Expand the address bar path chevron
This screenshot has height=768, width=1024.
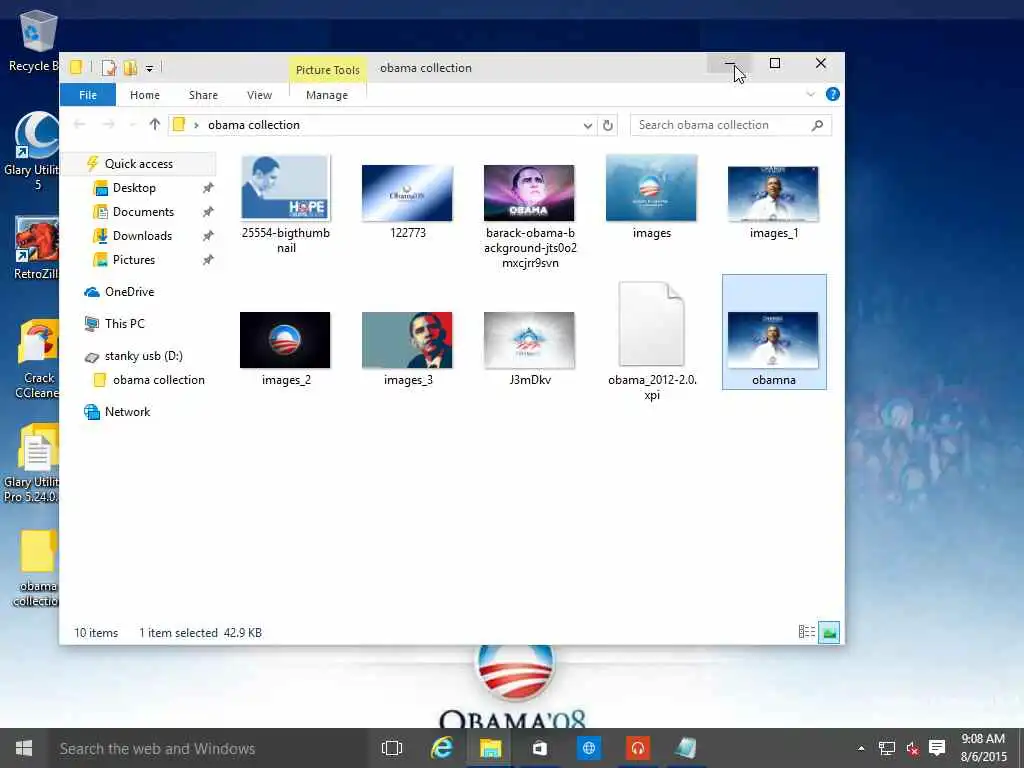coord(196,125)
